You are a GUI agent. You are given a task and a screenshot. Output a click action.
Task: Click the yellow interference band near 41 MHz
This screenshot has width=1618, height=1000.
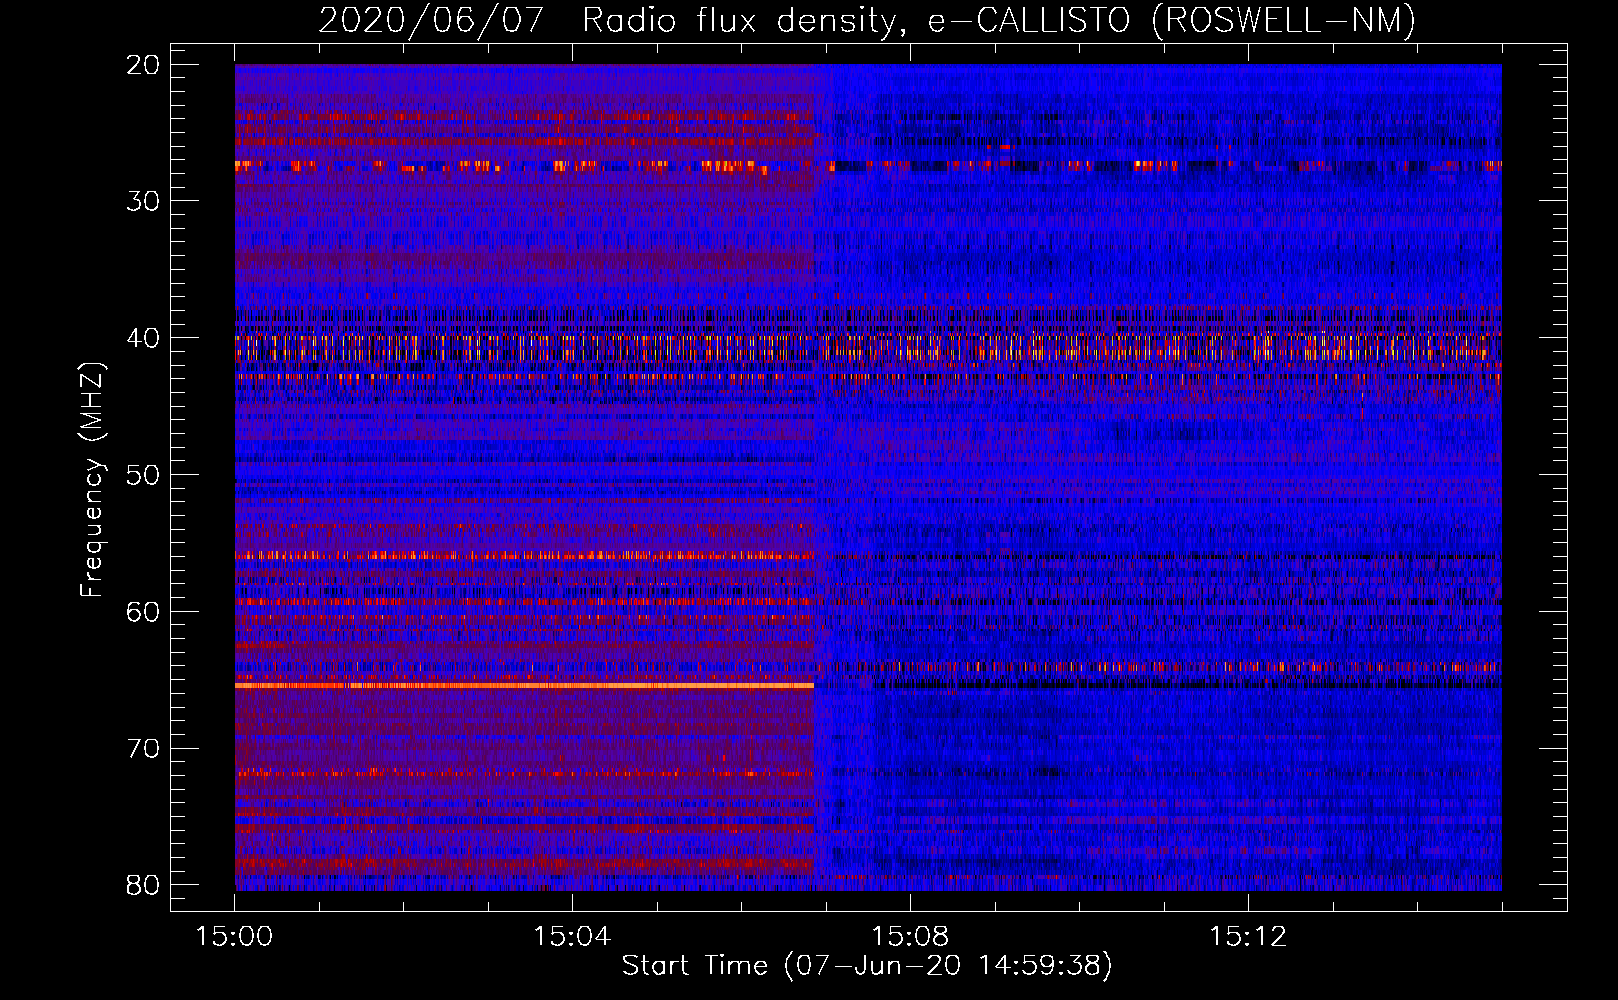click(868, 348)
